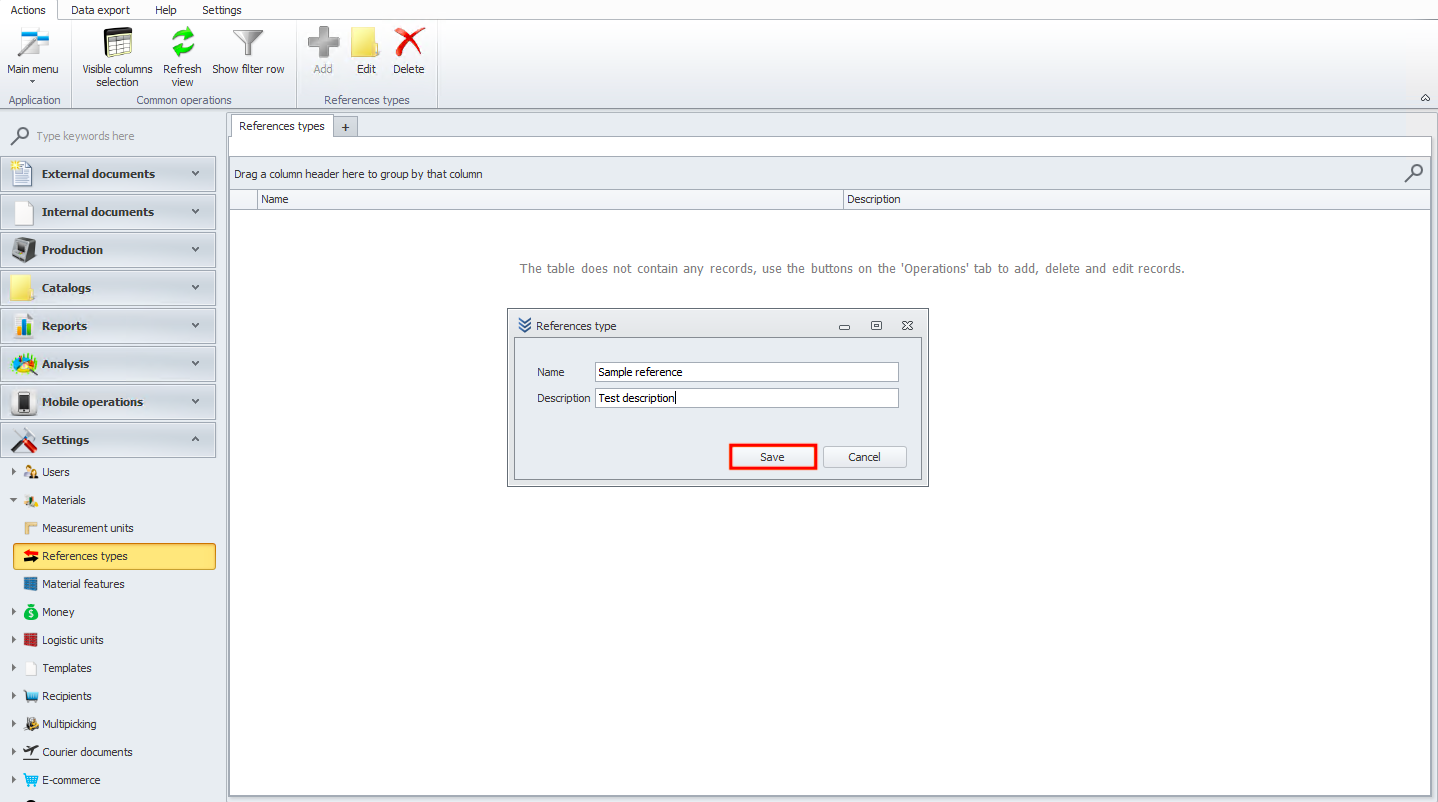Maximize the References type dialog
The width and height of the screenshot is (1438, 802).
[x=876, y=326]
